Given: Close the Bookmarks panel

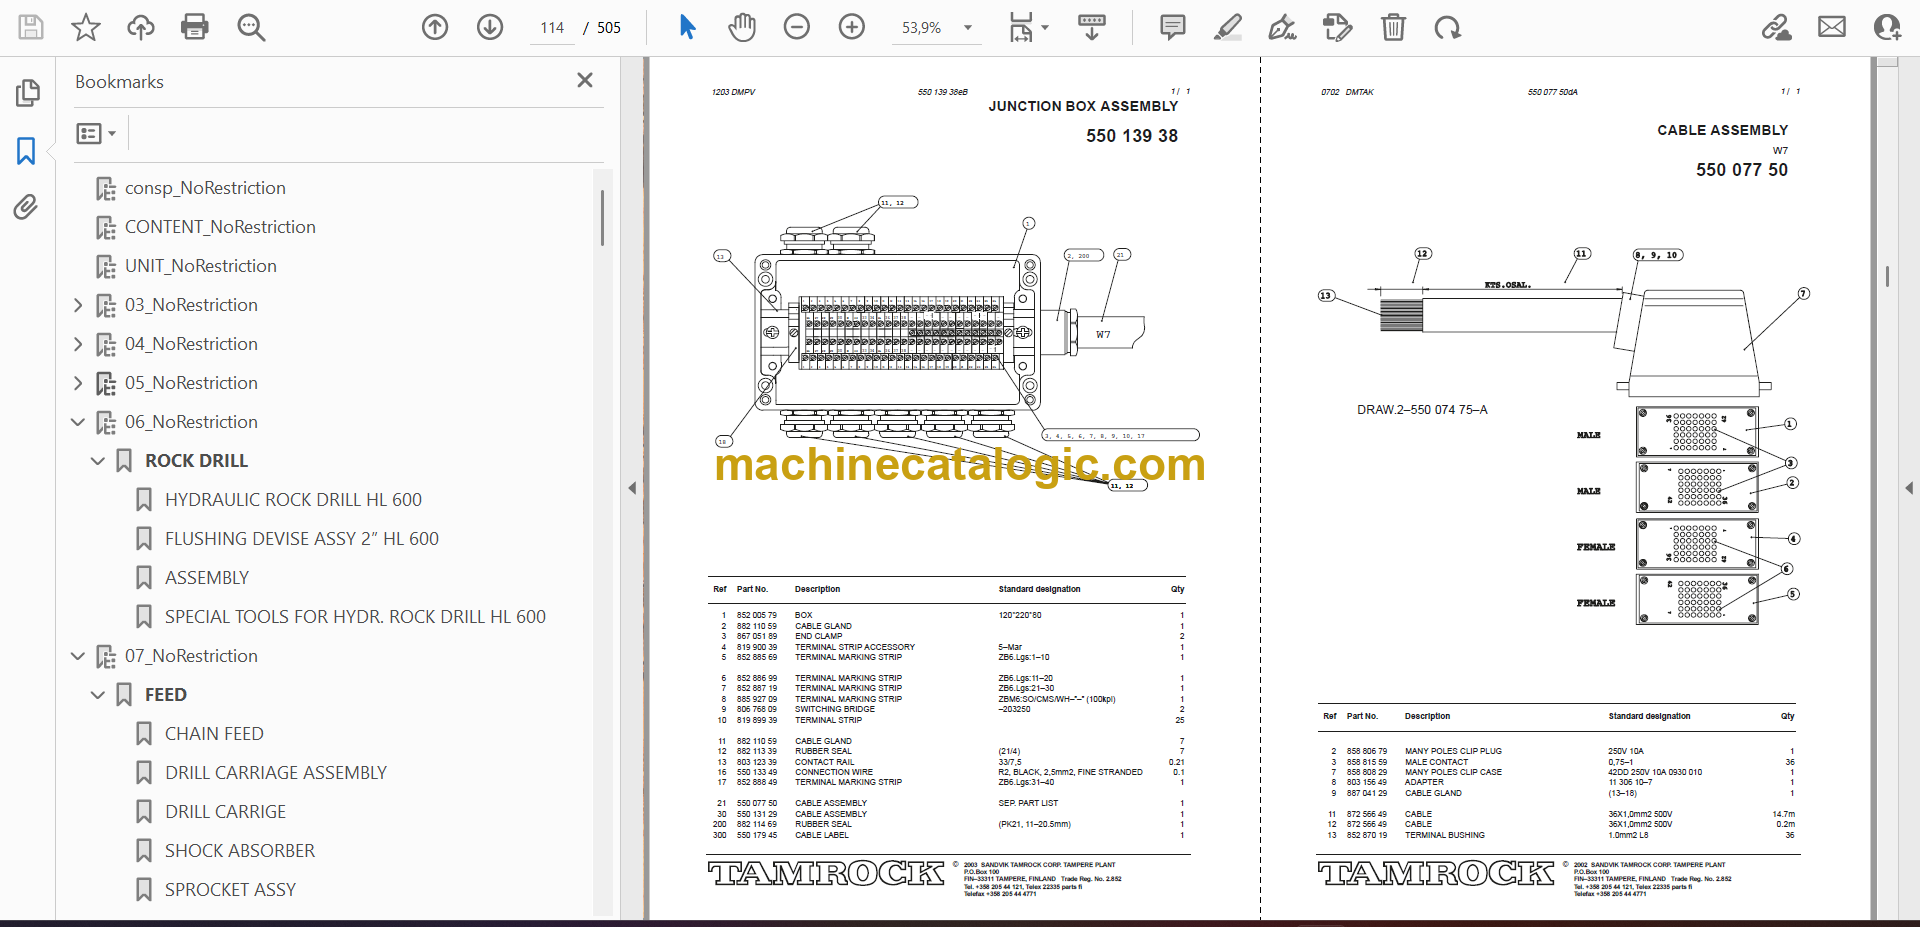Looking at the screenshot, I should (585, 80).
